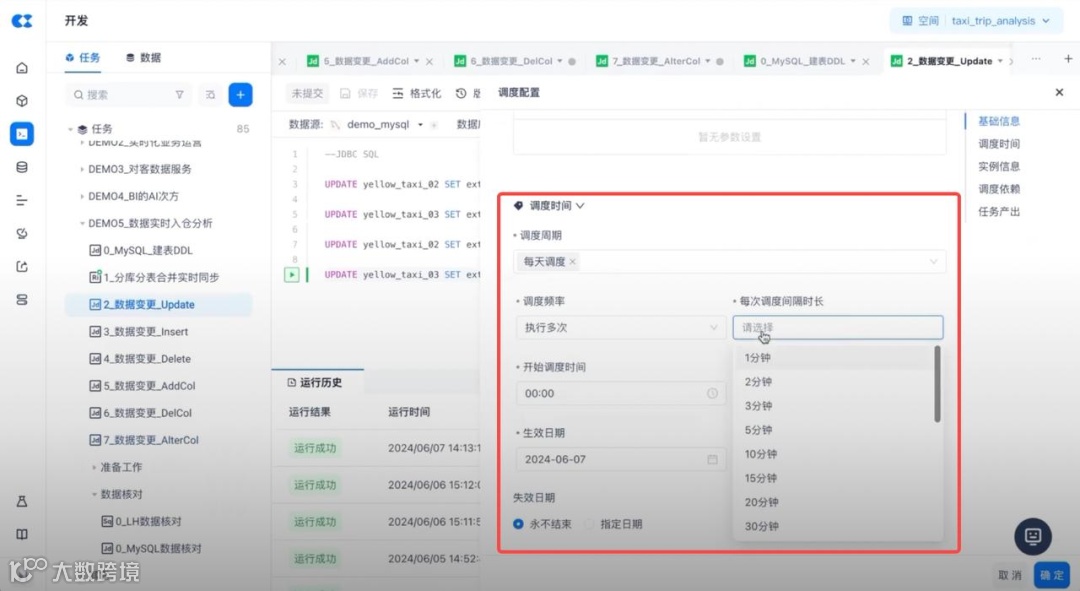
Task: Click the 保存 save button
Action: click(359, 93)
